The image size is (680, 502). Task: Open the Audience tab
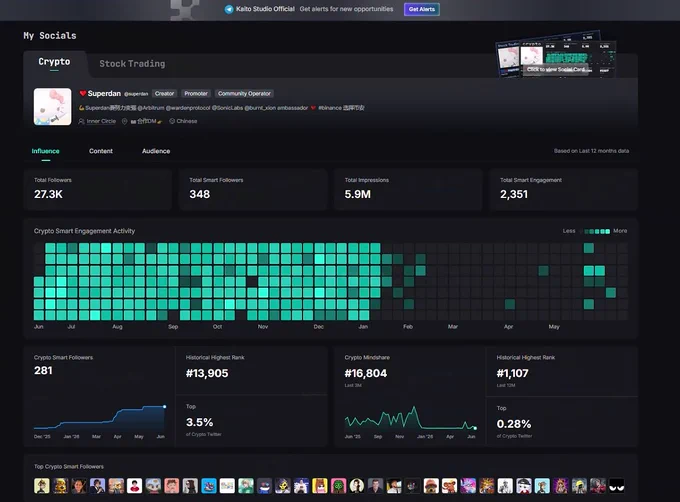coord(156,151)
